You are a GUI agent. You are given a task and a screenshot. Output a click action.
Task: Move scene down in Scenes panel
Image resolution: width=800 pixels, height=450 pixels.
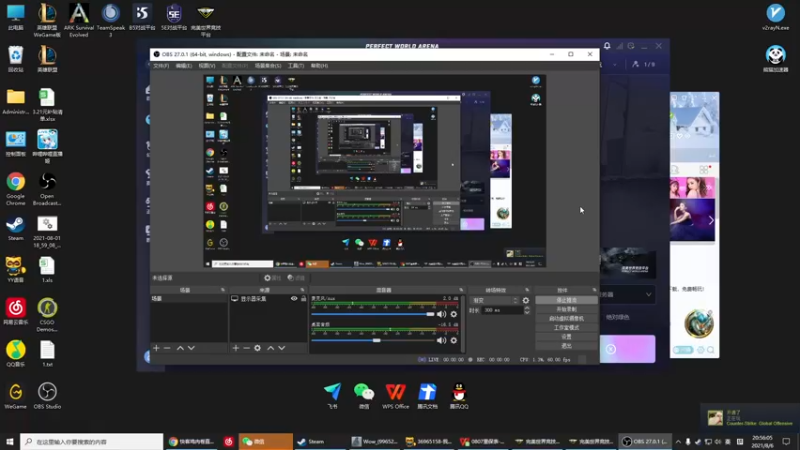191,348
